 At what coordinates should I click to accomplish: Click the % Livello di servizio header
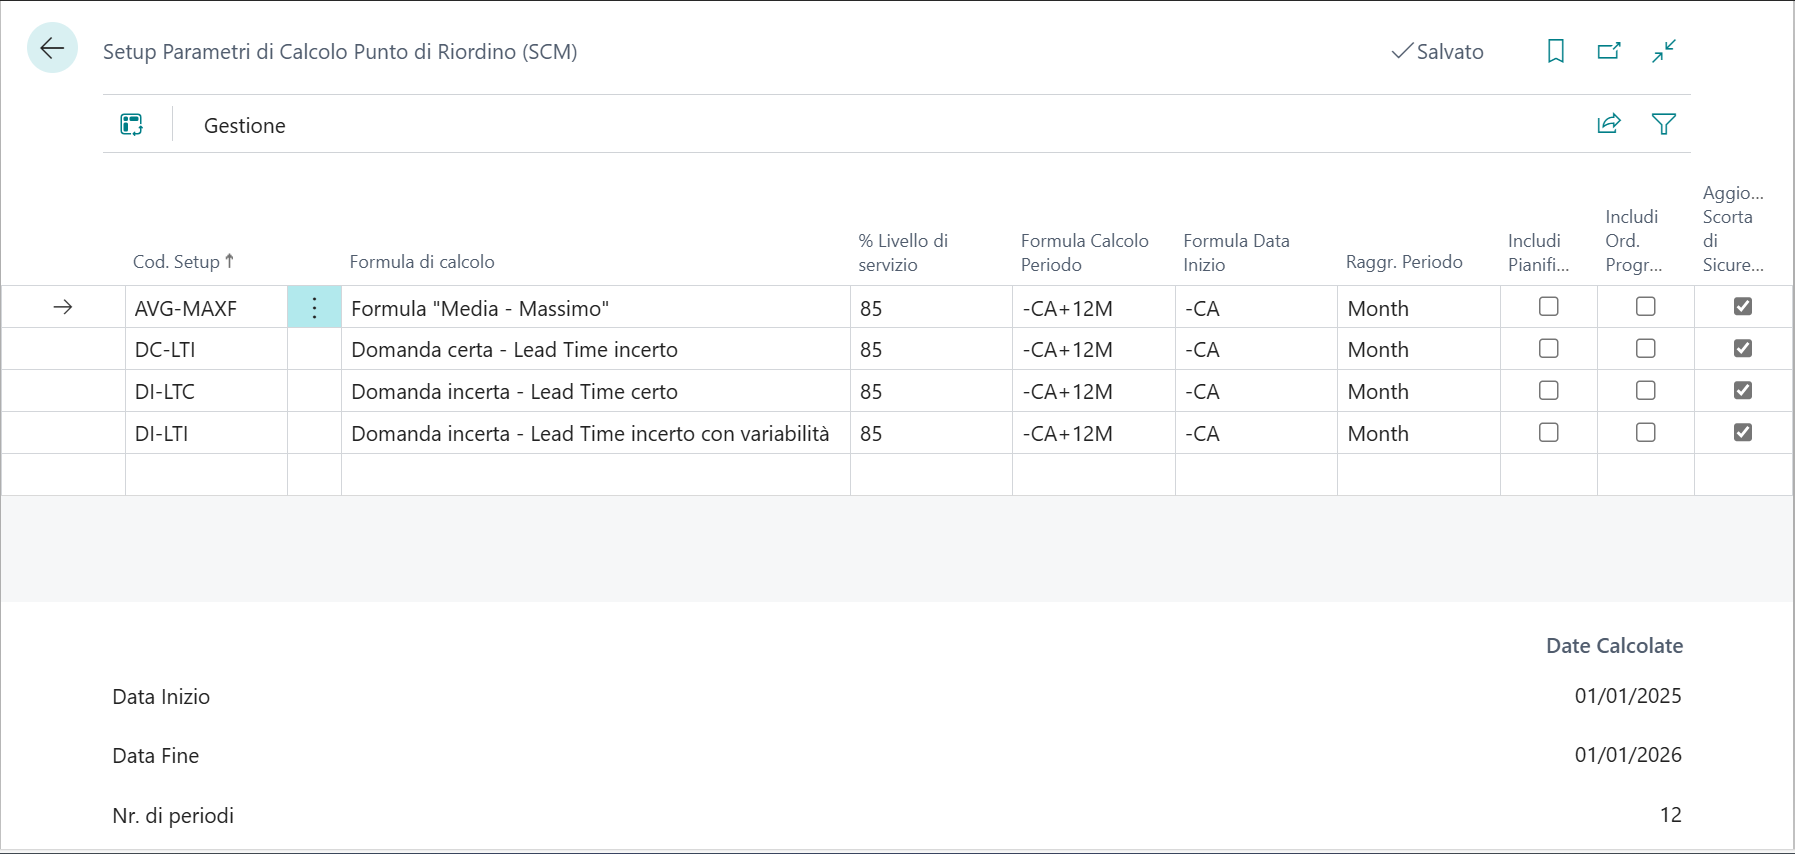(902, 253)
